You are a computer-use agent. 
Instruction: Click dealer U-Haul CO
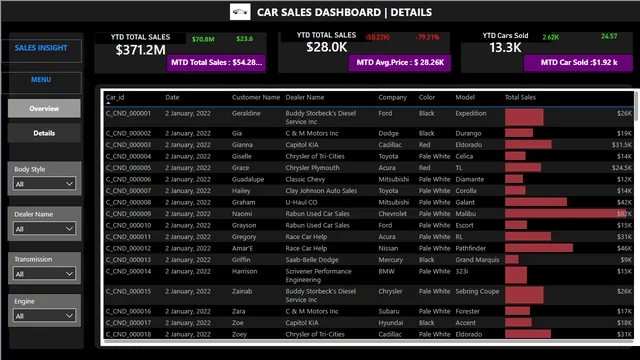point(301,202)
